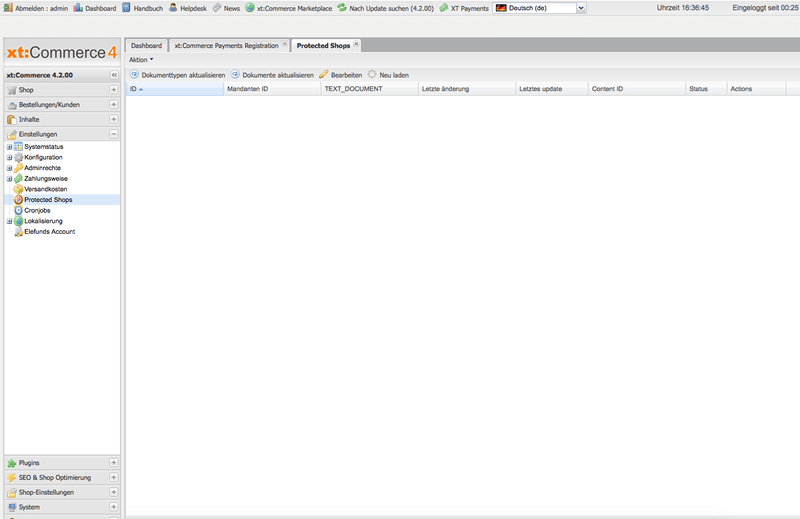Click the Cronjobs clock icon
Viewport: 800px width, 519px height.
point(18,210)
